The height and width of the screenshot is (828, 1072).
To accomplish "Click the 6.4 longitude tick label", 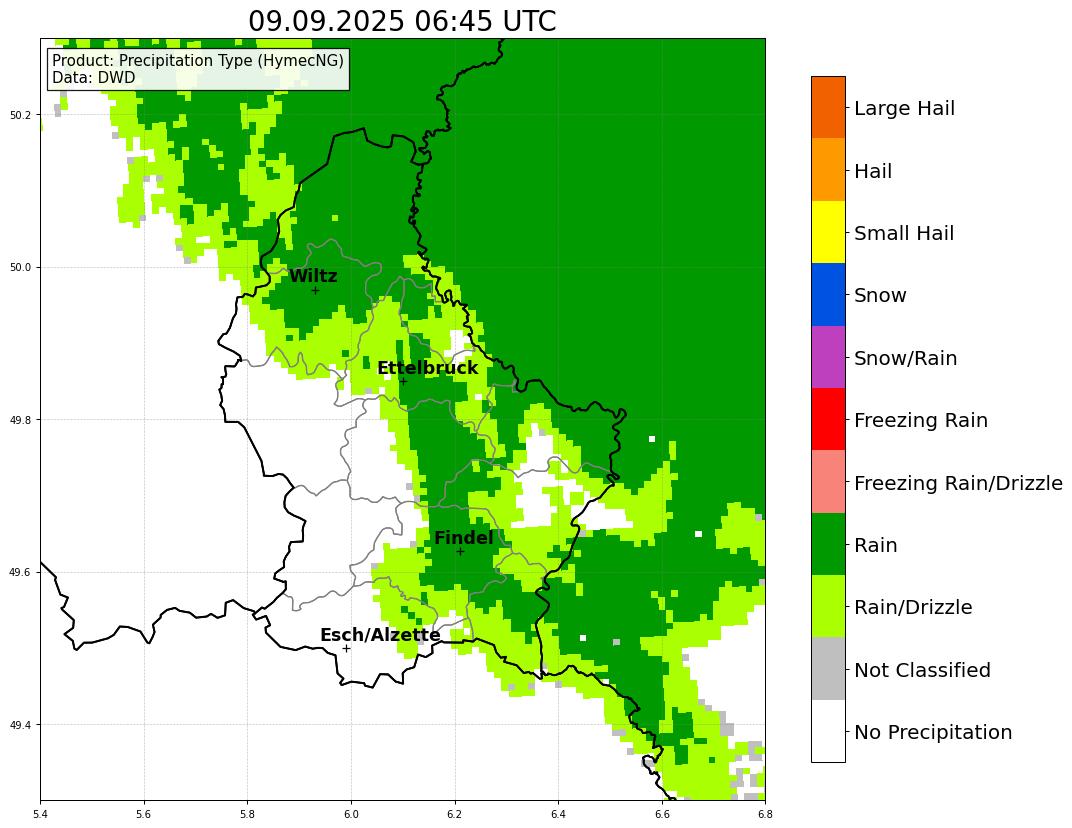I will click(x=558, y=814).
